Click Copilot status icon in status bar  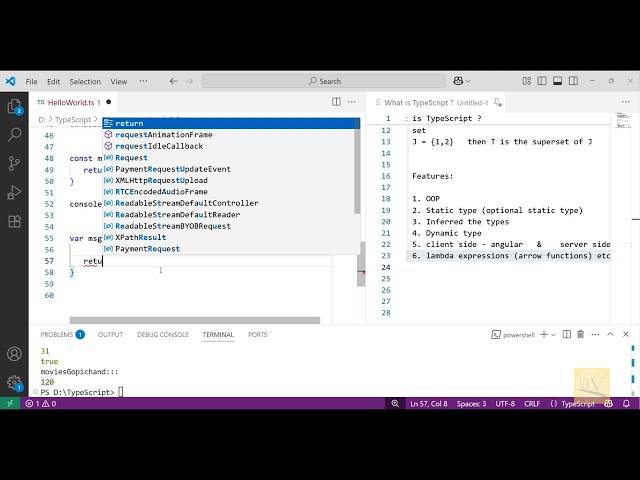point(608,404)
